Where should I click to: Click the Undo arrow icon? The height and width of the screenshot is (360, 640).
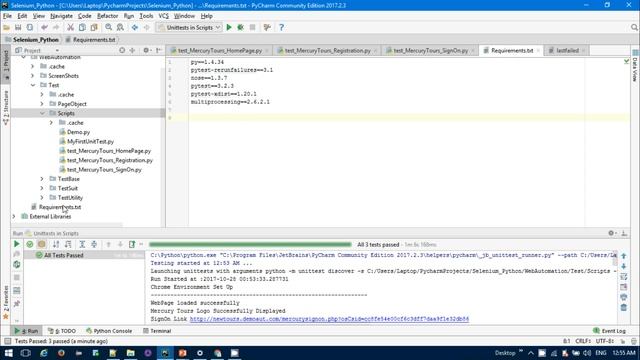point(44,27)
